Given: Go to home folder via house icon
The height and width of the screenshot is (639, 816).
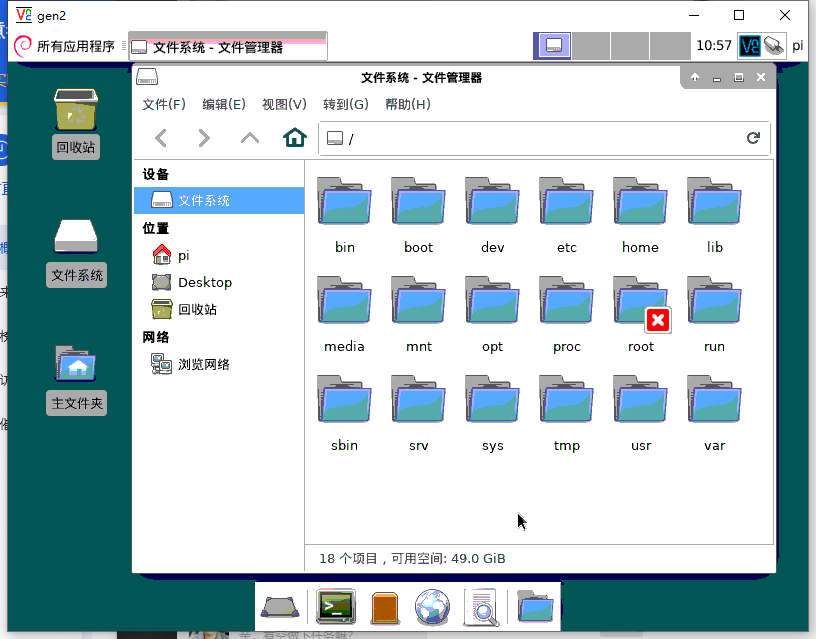Looking at the screenshot, I should pyautogui.click(x=295, y=137).
